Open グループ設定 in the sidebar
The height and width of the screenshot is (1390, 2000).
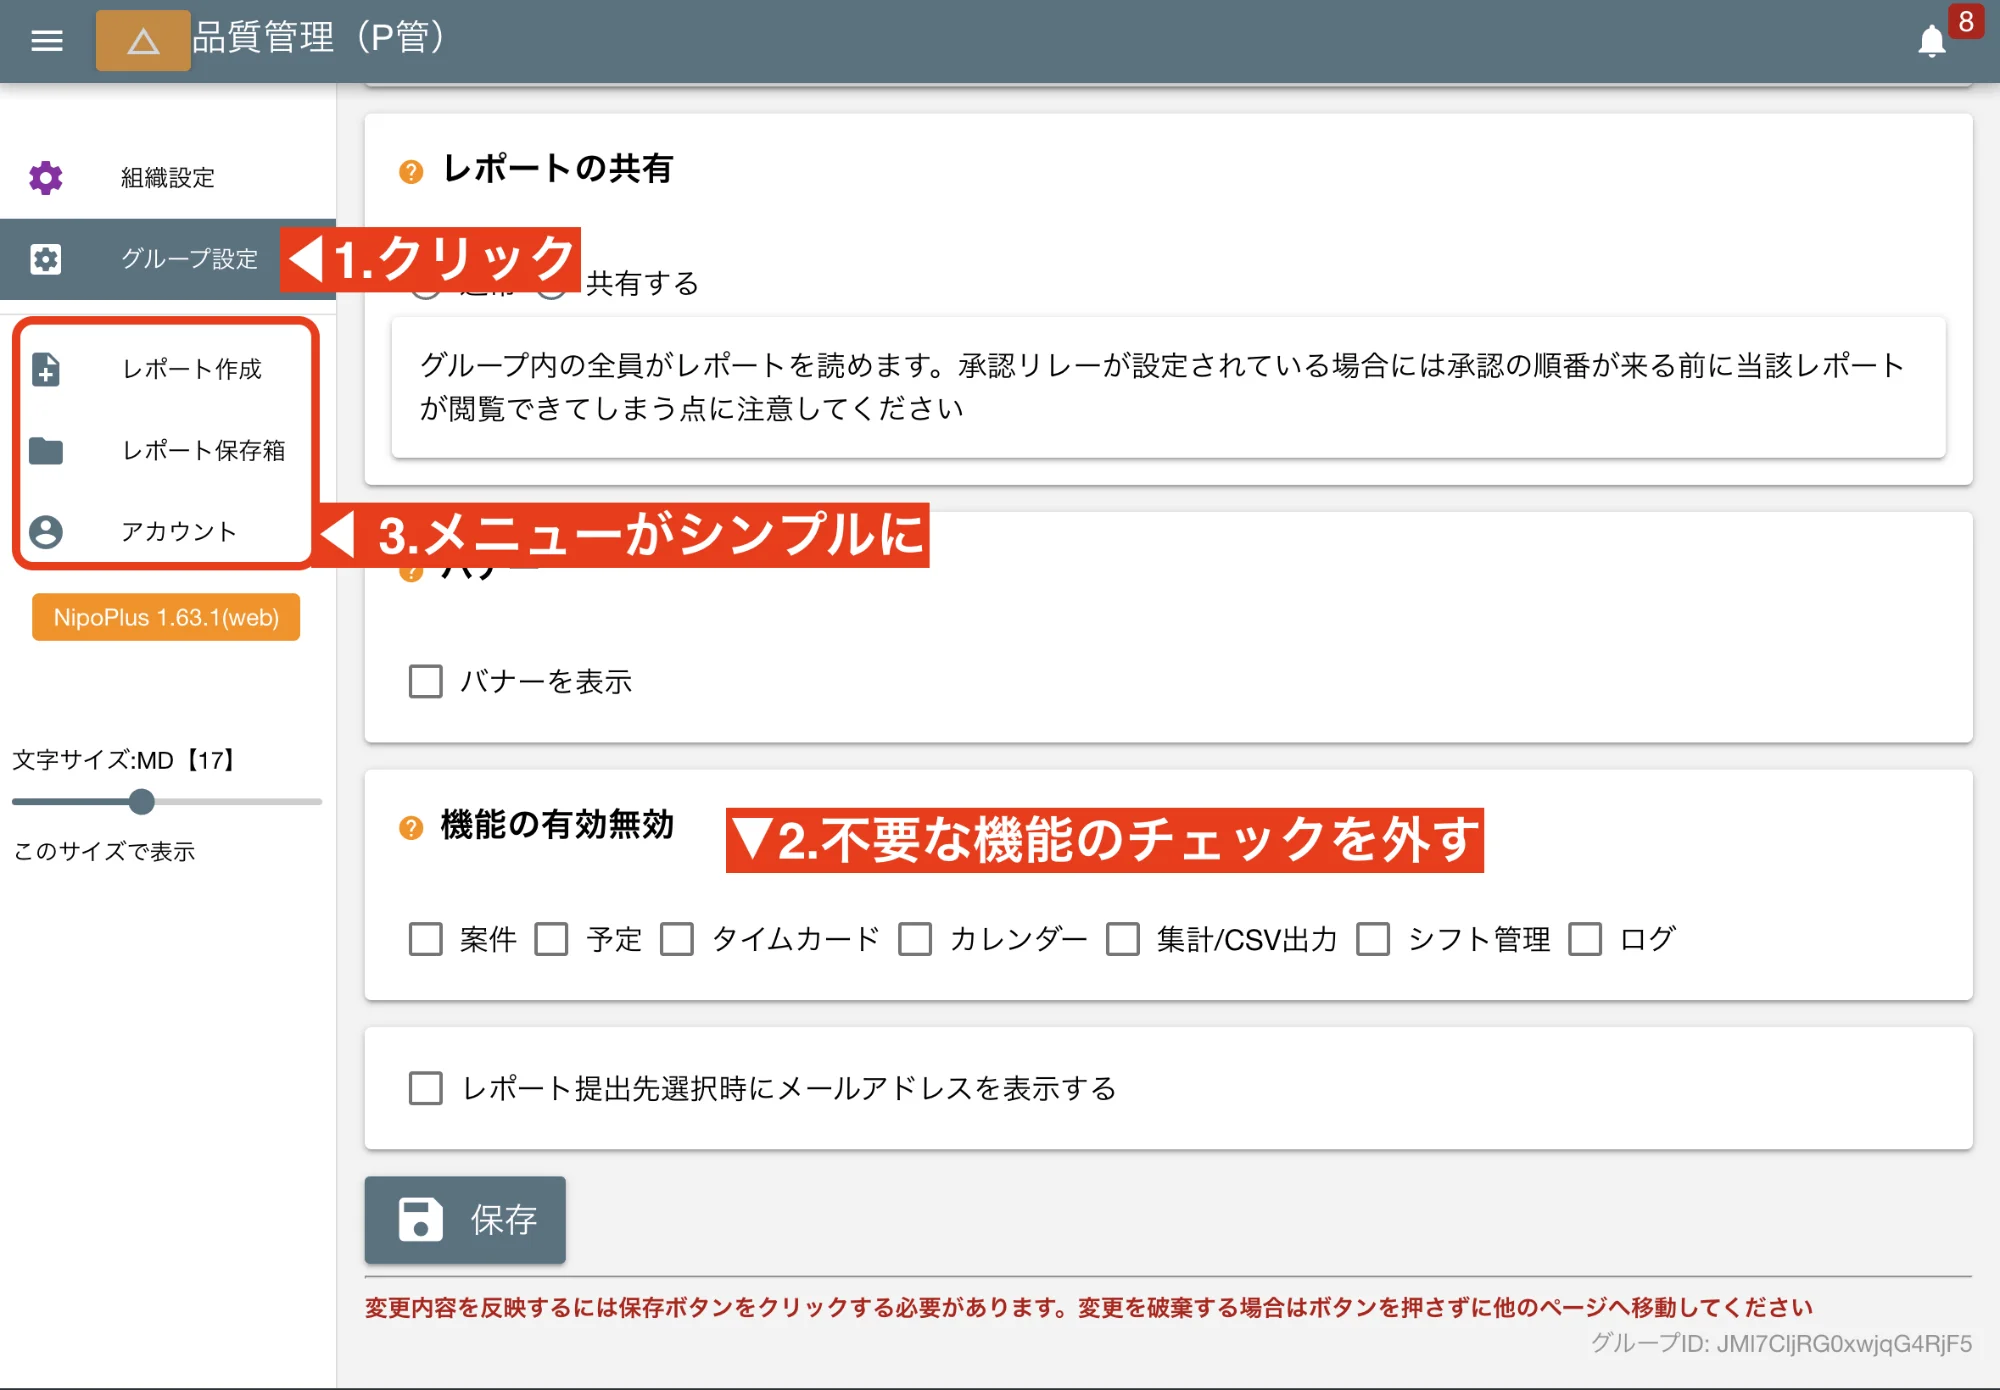coord(188,259)
